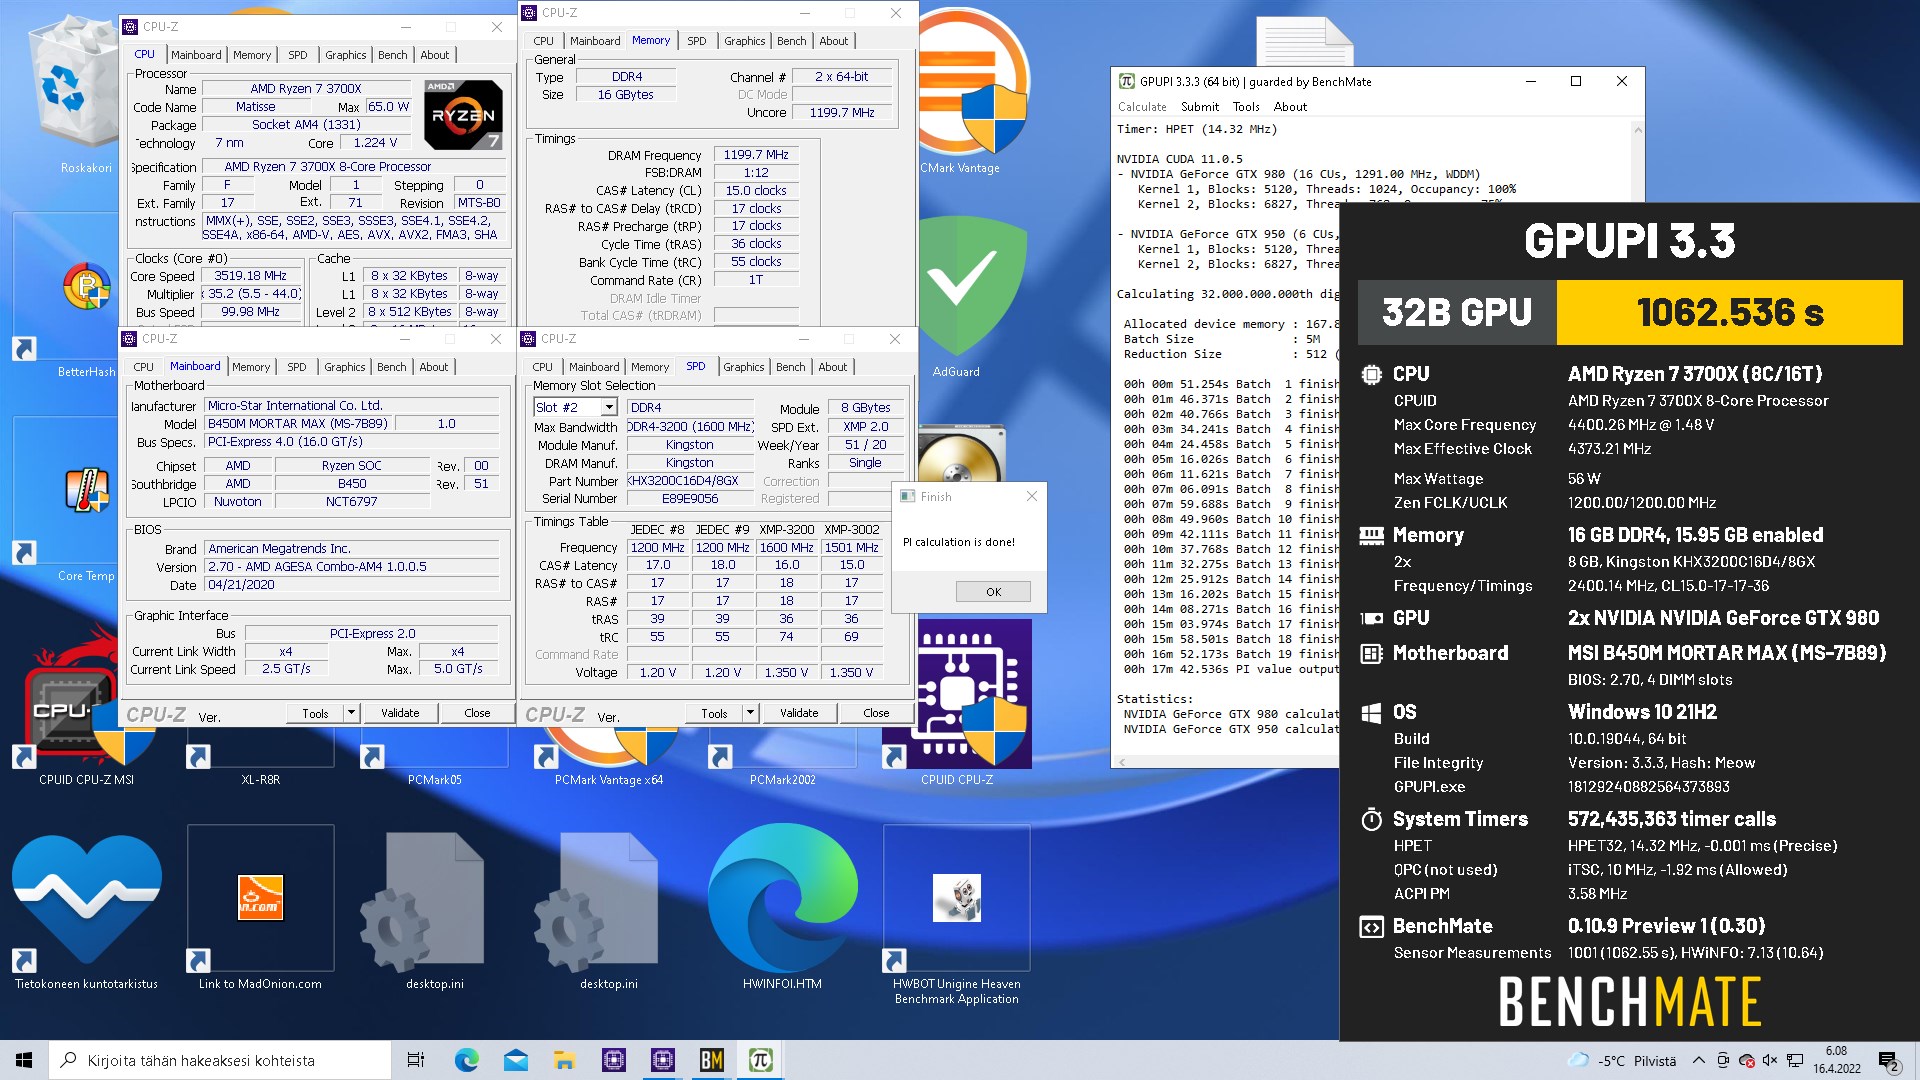Click Tools button in Mainboard CPU-Z window
This screenshot has width=1920, height=1080.
tap(315, 713)
